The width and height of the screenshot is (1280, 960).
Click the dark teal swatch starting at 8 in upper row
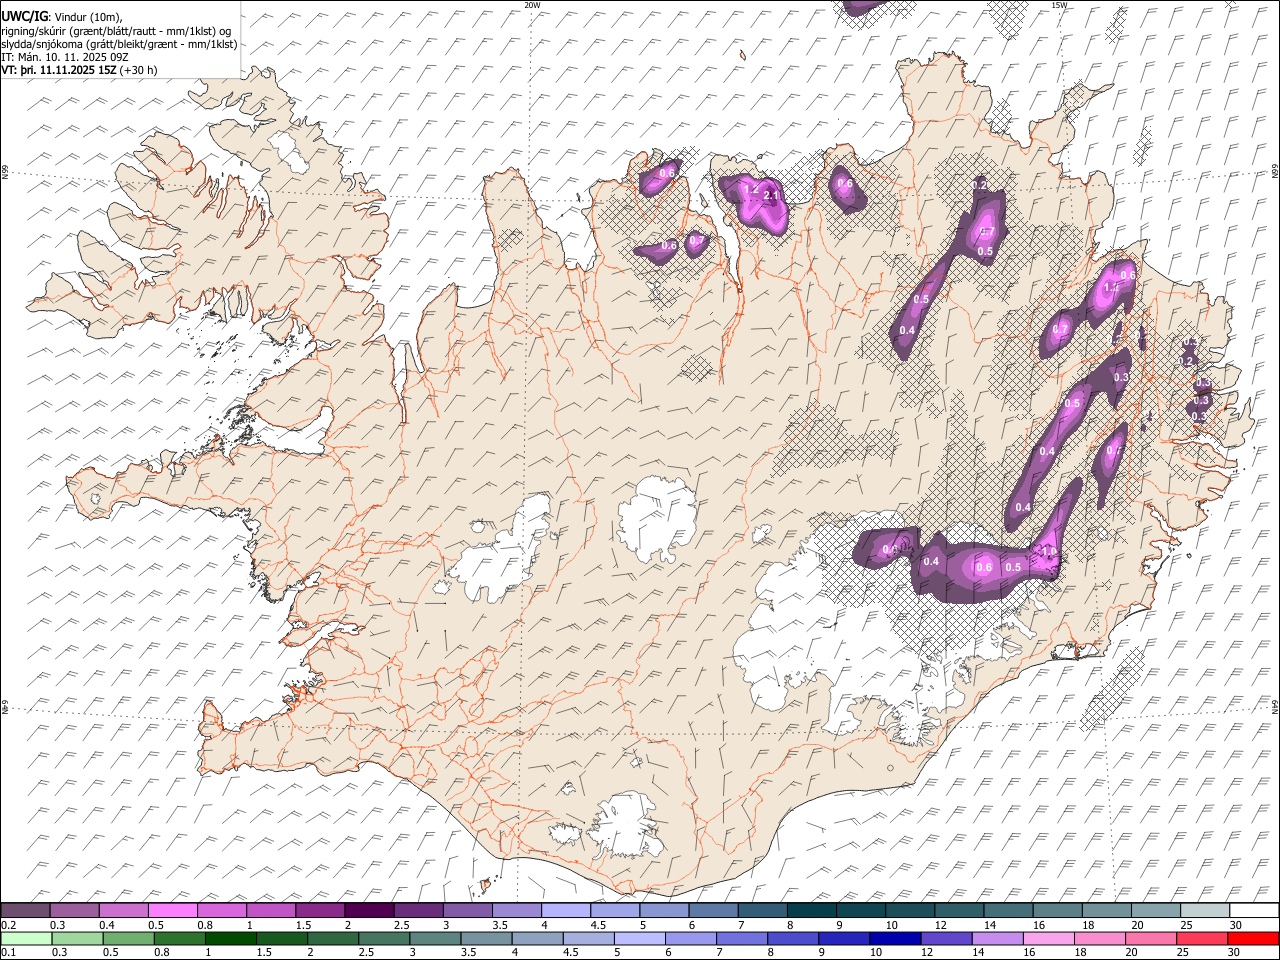(x=811, y=910)
